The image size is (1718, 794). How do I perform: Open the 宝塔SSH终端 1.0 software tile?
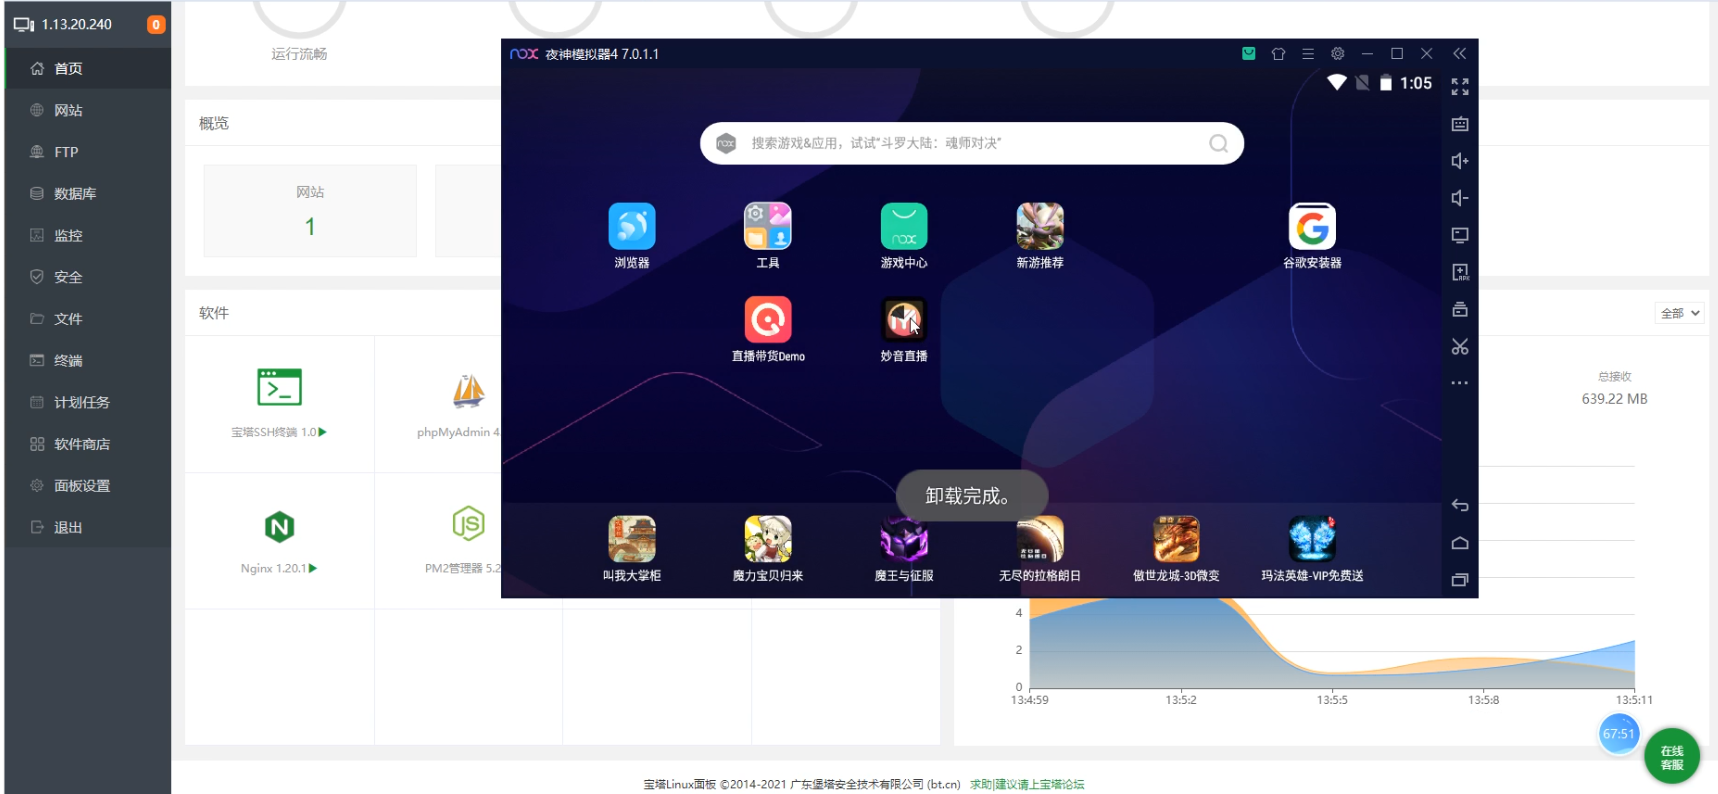pos(279,403)
